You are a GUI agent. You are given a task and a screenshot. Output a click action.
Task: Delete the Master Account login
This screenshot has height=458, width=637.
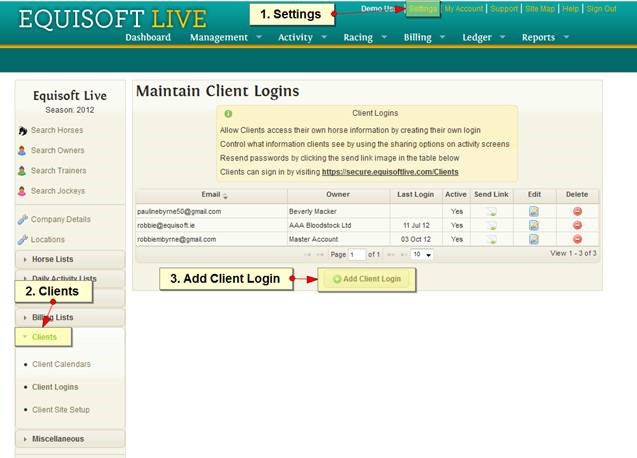(x=577, y=239)
